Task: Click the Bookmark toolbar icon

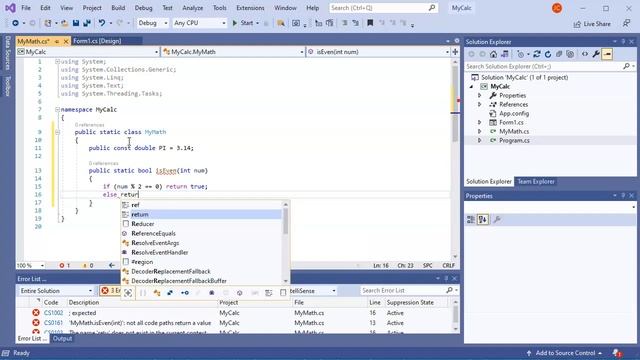Action: (x=370, y=23)
